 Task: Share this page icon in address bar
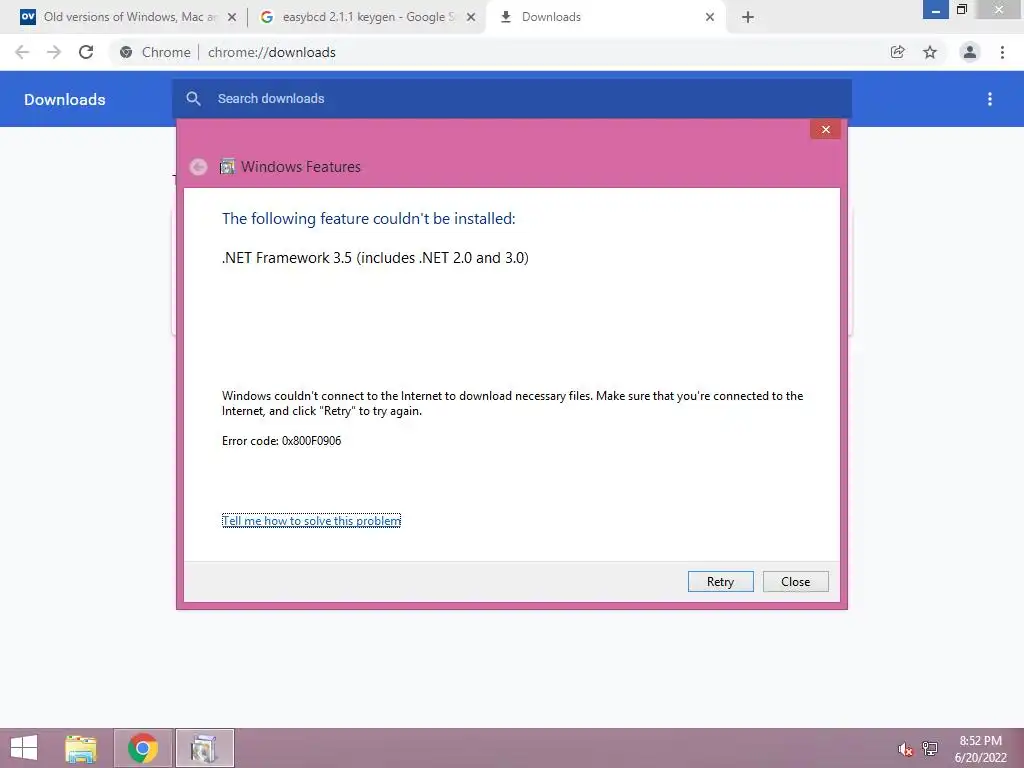coord(897,52)
